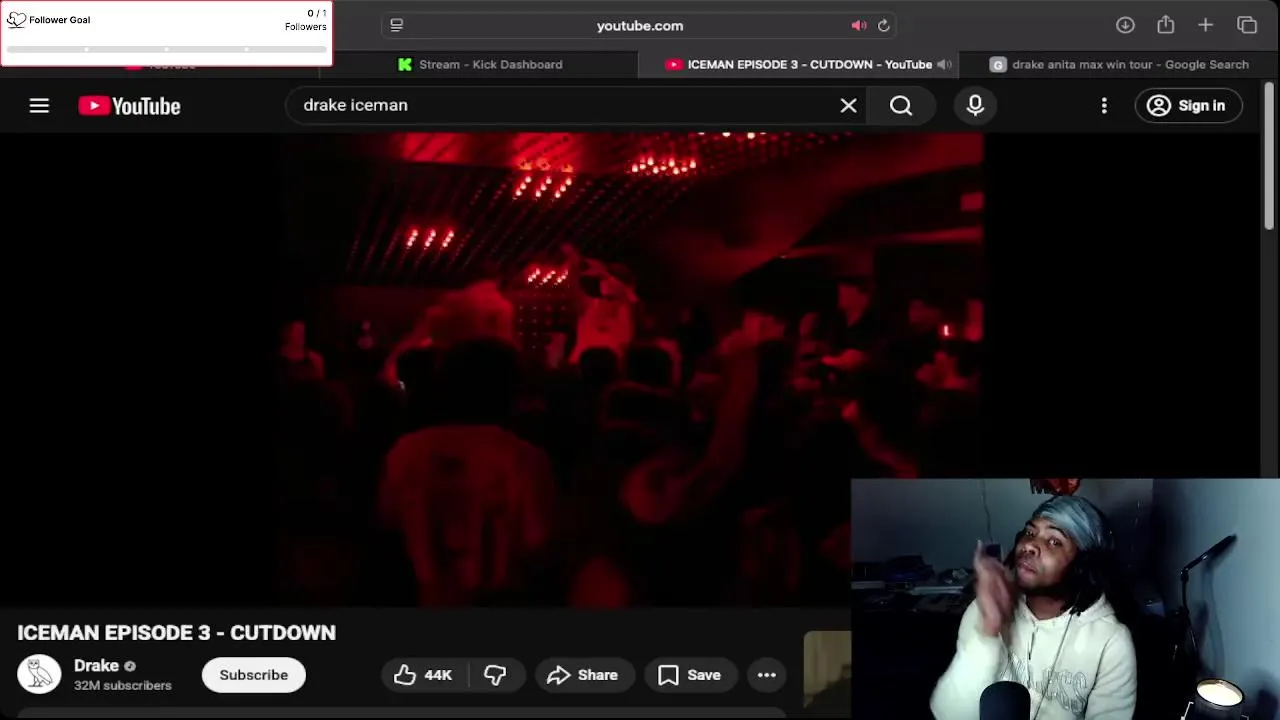Reload the page from the address bar
The width and height of the screenshot is (1280, 720).
(884, 25)
